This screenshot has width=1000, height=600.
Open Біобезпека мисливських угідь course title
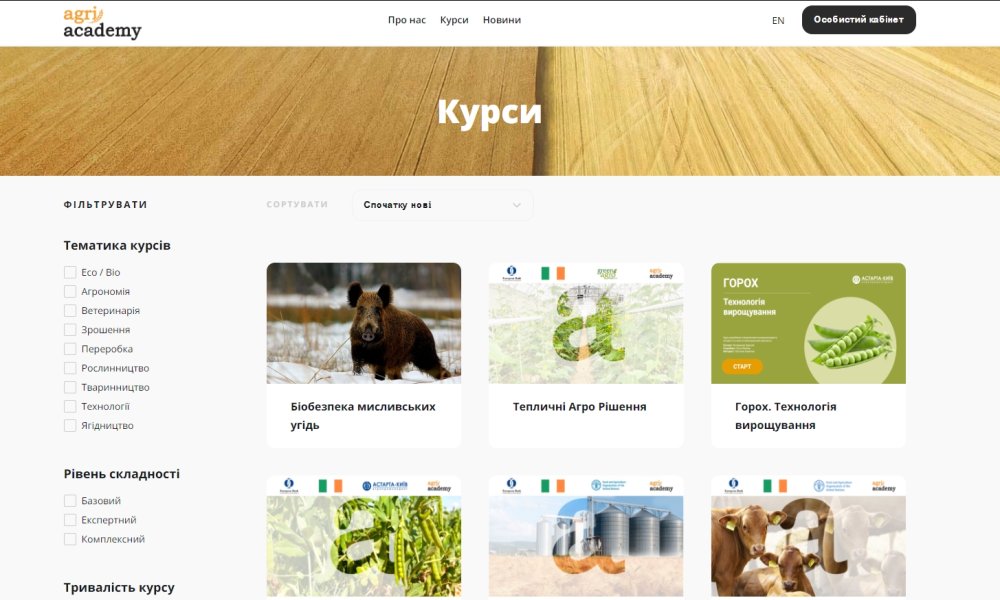click(363, 416)
